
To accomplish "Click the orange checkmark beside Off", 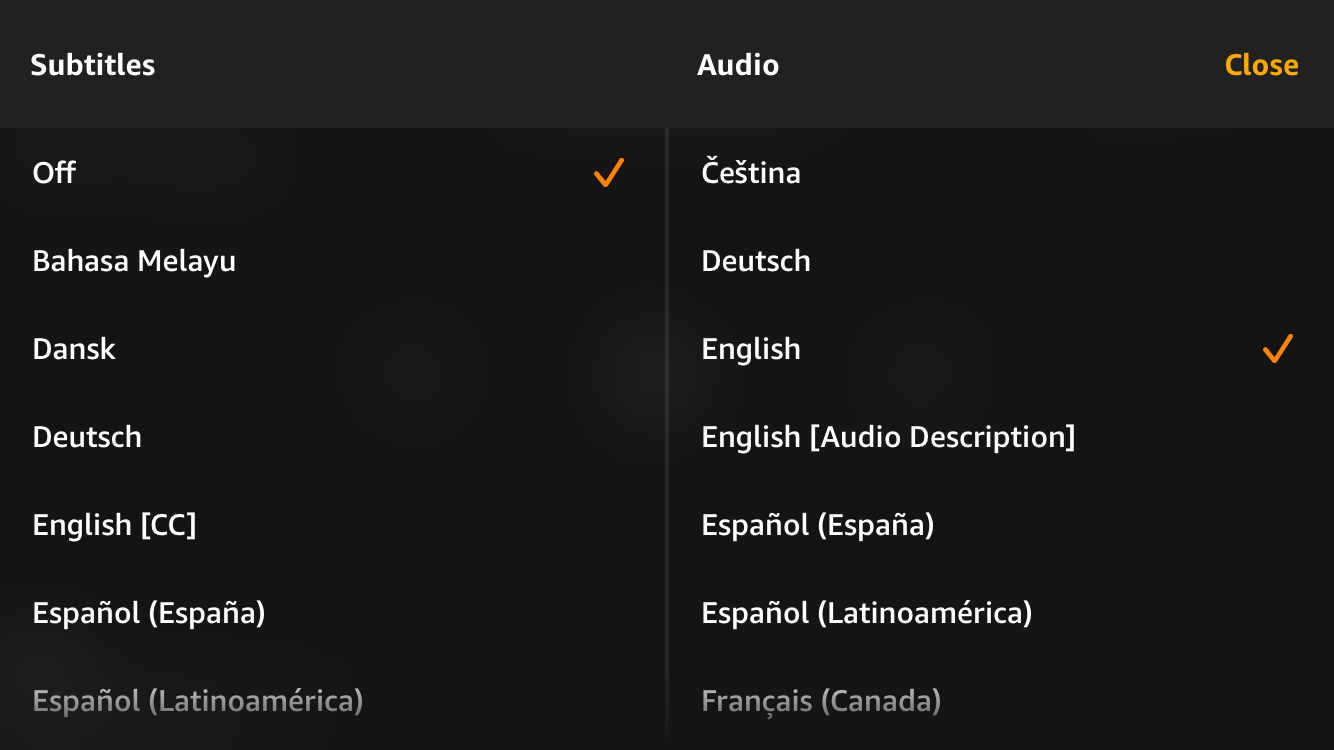I will point(607,173).
